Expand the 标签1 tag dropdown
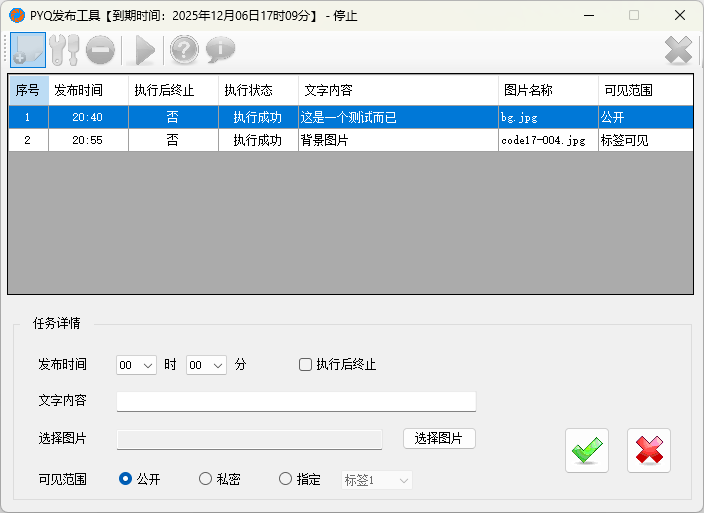The height and width of the screenshot is (513, 704). (x=377, y=480)
